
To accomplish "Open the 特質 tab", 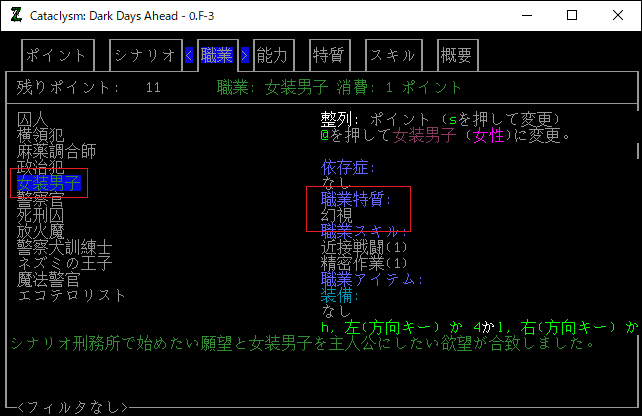I will [328, 56].
